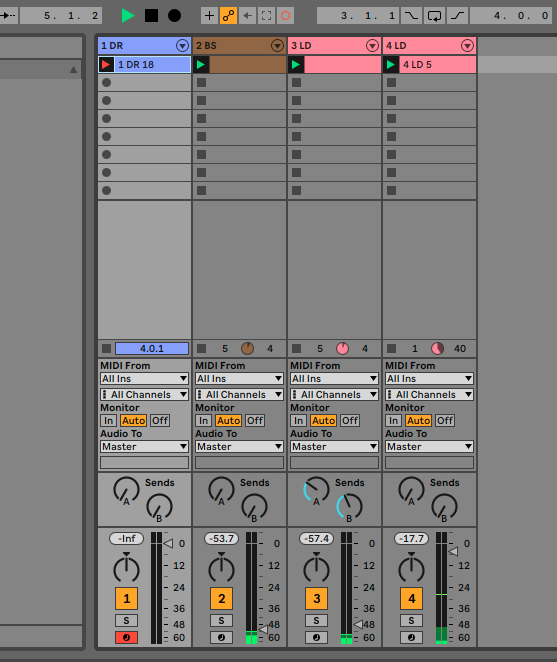Viewport: 557px width, 662px height.
Task: Toggle Track Activator 4 on LD track
Action: (x=411, y=598)
